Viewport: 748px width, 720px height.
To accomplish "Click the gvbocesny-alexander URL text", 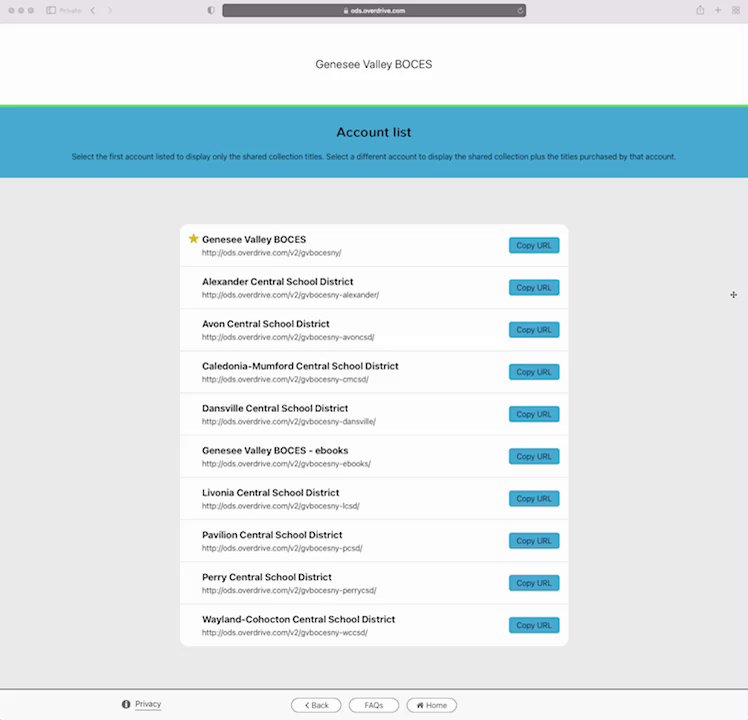I will (291, 295).
